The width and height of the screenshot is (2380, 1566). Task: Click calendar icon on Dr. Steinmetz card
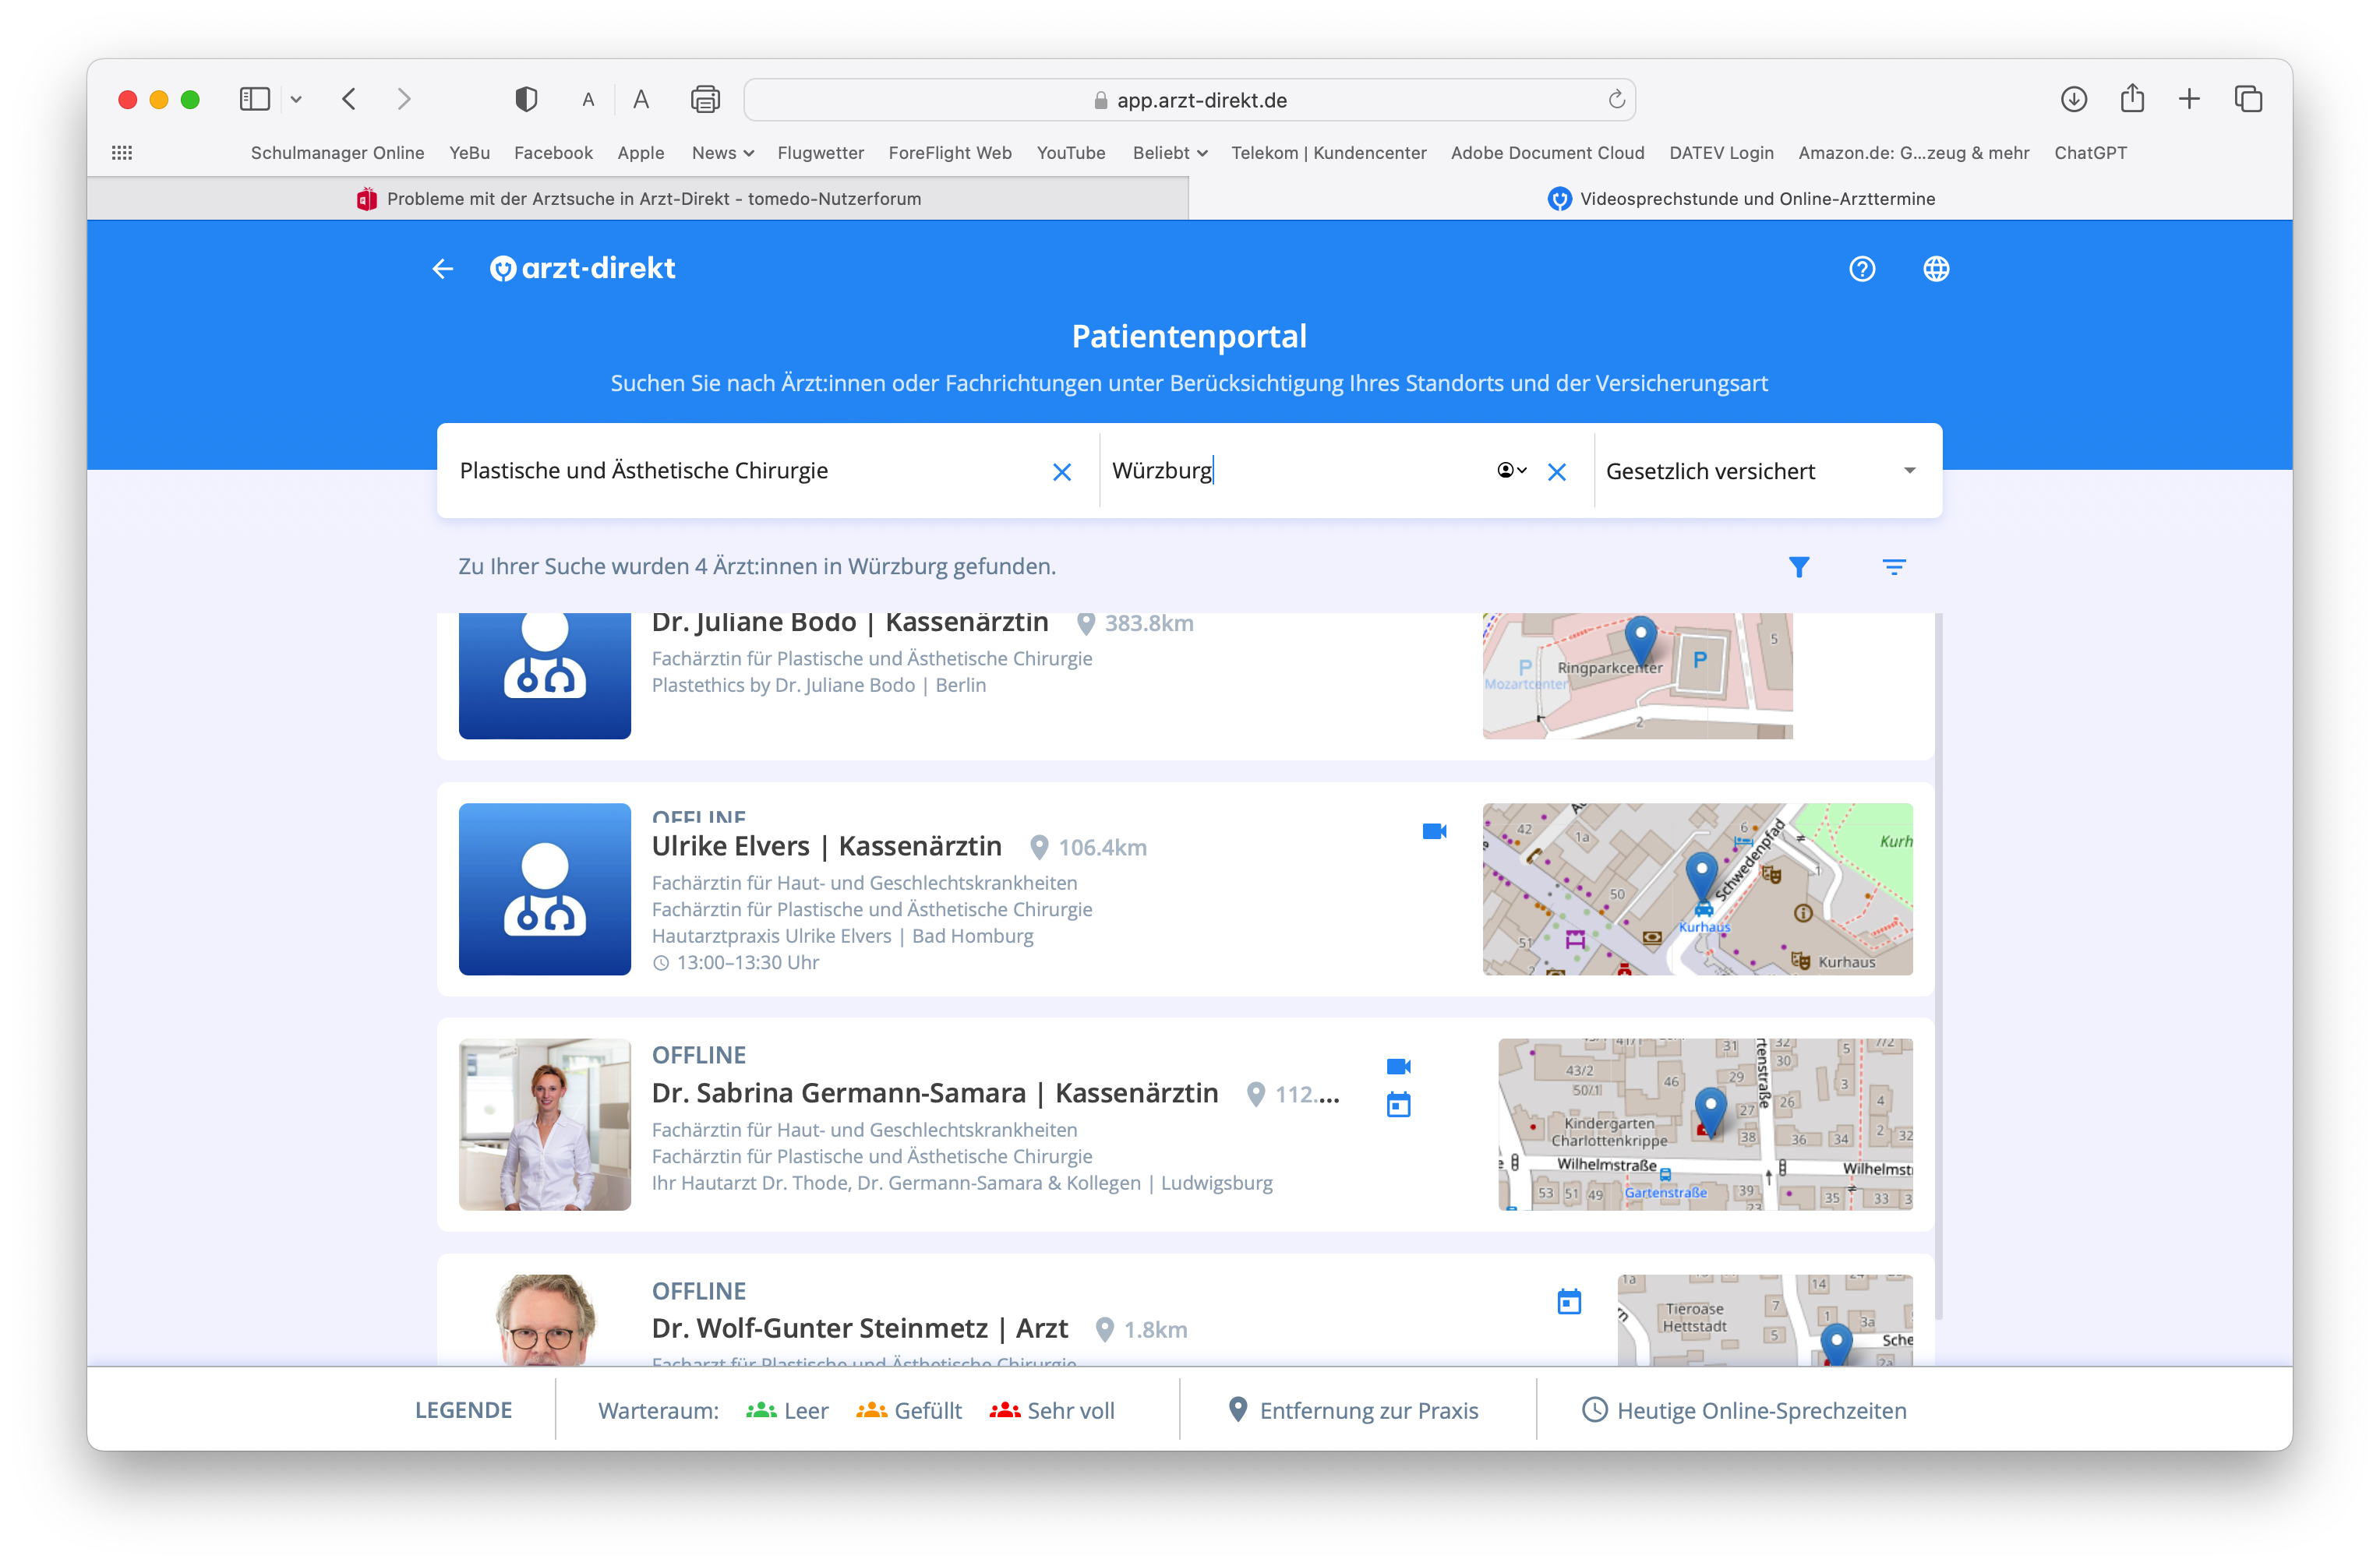[x=1569, y=1301]
